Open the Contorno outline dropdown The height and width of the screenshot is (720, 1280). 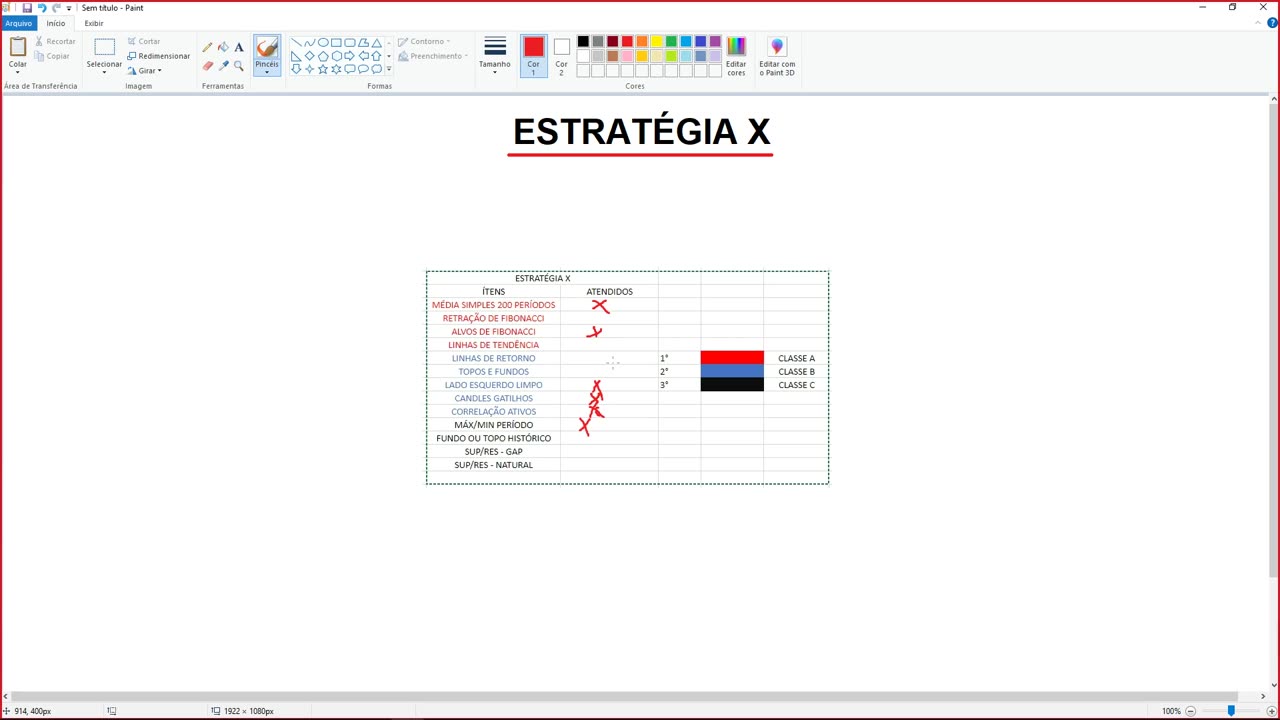[x=424, y=41]
